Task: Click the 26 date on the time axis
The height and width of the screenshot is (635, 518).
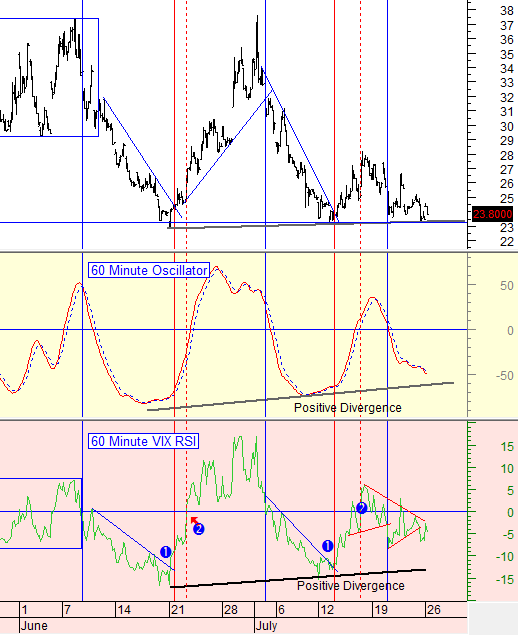Action: pos(434,609)
